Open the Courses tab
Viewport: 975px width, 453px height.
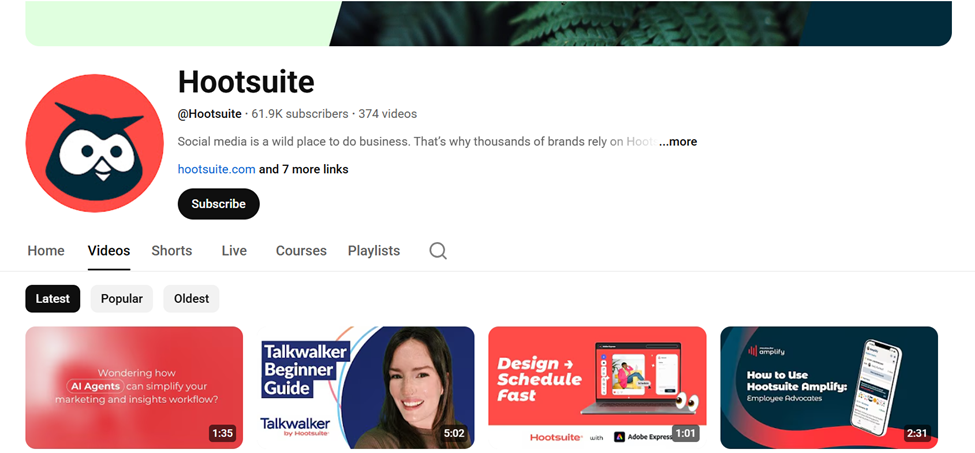(301, 251)
